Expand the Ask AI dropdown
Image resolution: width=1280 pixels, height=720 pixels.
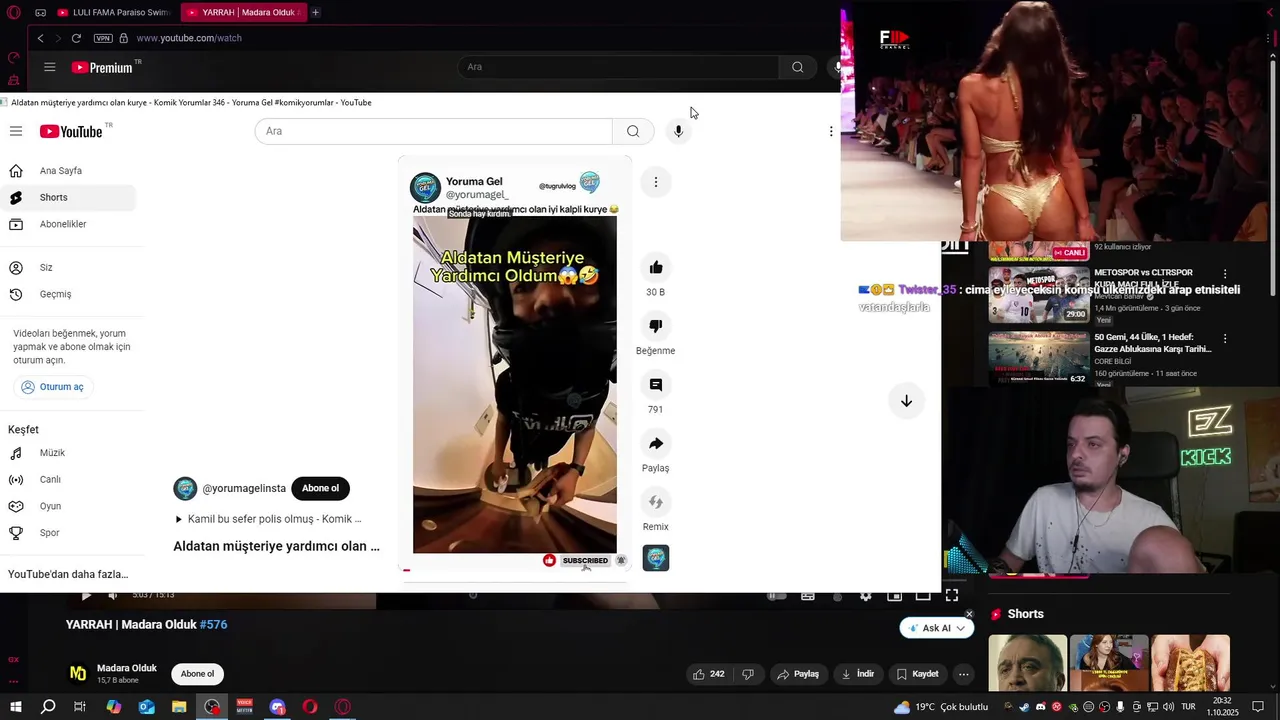pos(961,628)
